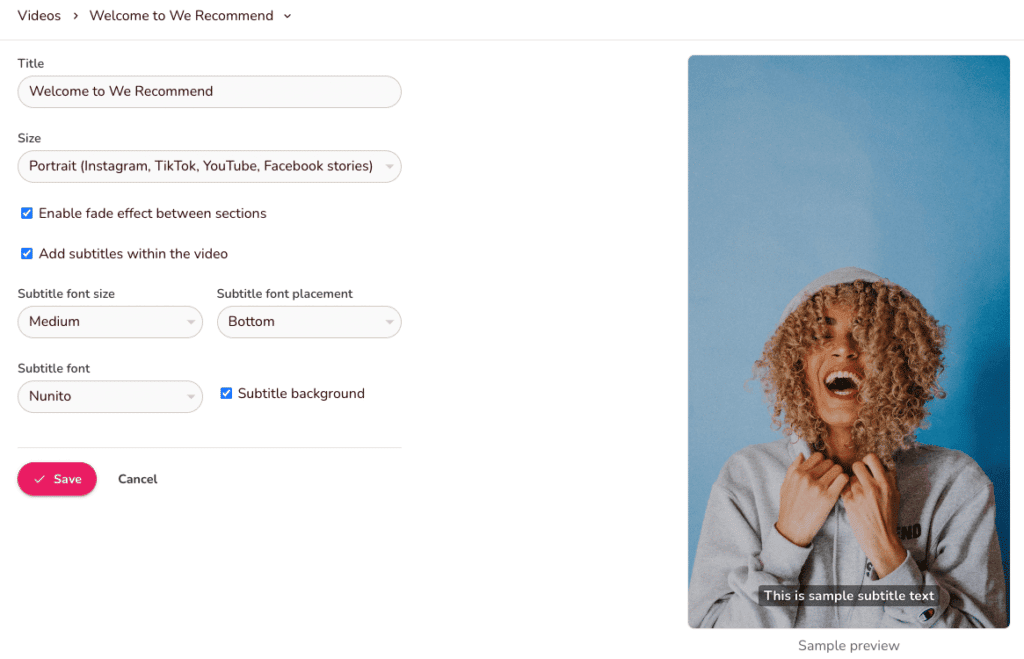The width and height of the screenshot is (1024, 659).
Task: Click the Save button
Action: tap(57, 479)
